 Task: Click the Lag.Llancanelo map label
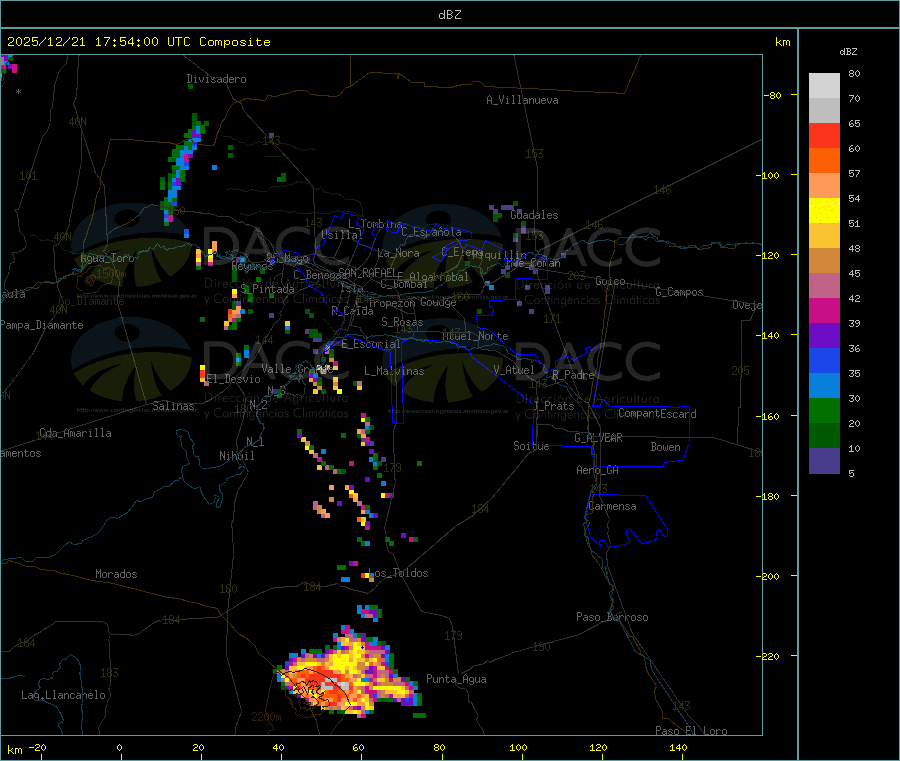pyautogui.click(x=64, y=696)
